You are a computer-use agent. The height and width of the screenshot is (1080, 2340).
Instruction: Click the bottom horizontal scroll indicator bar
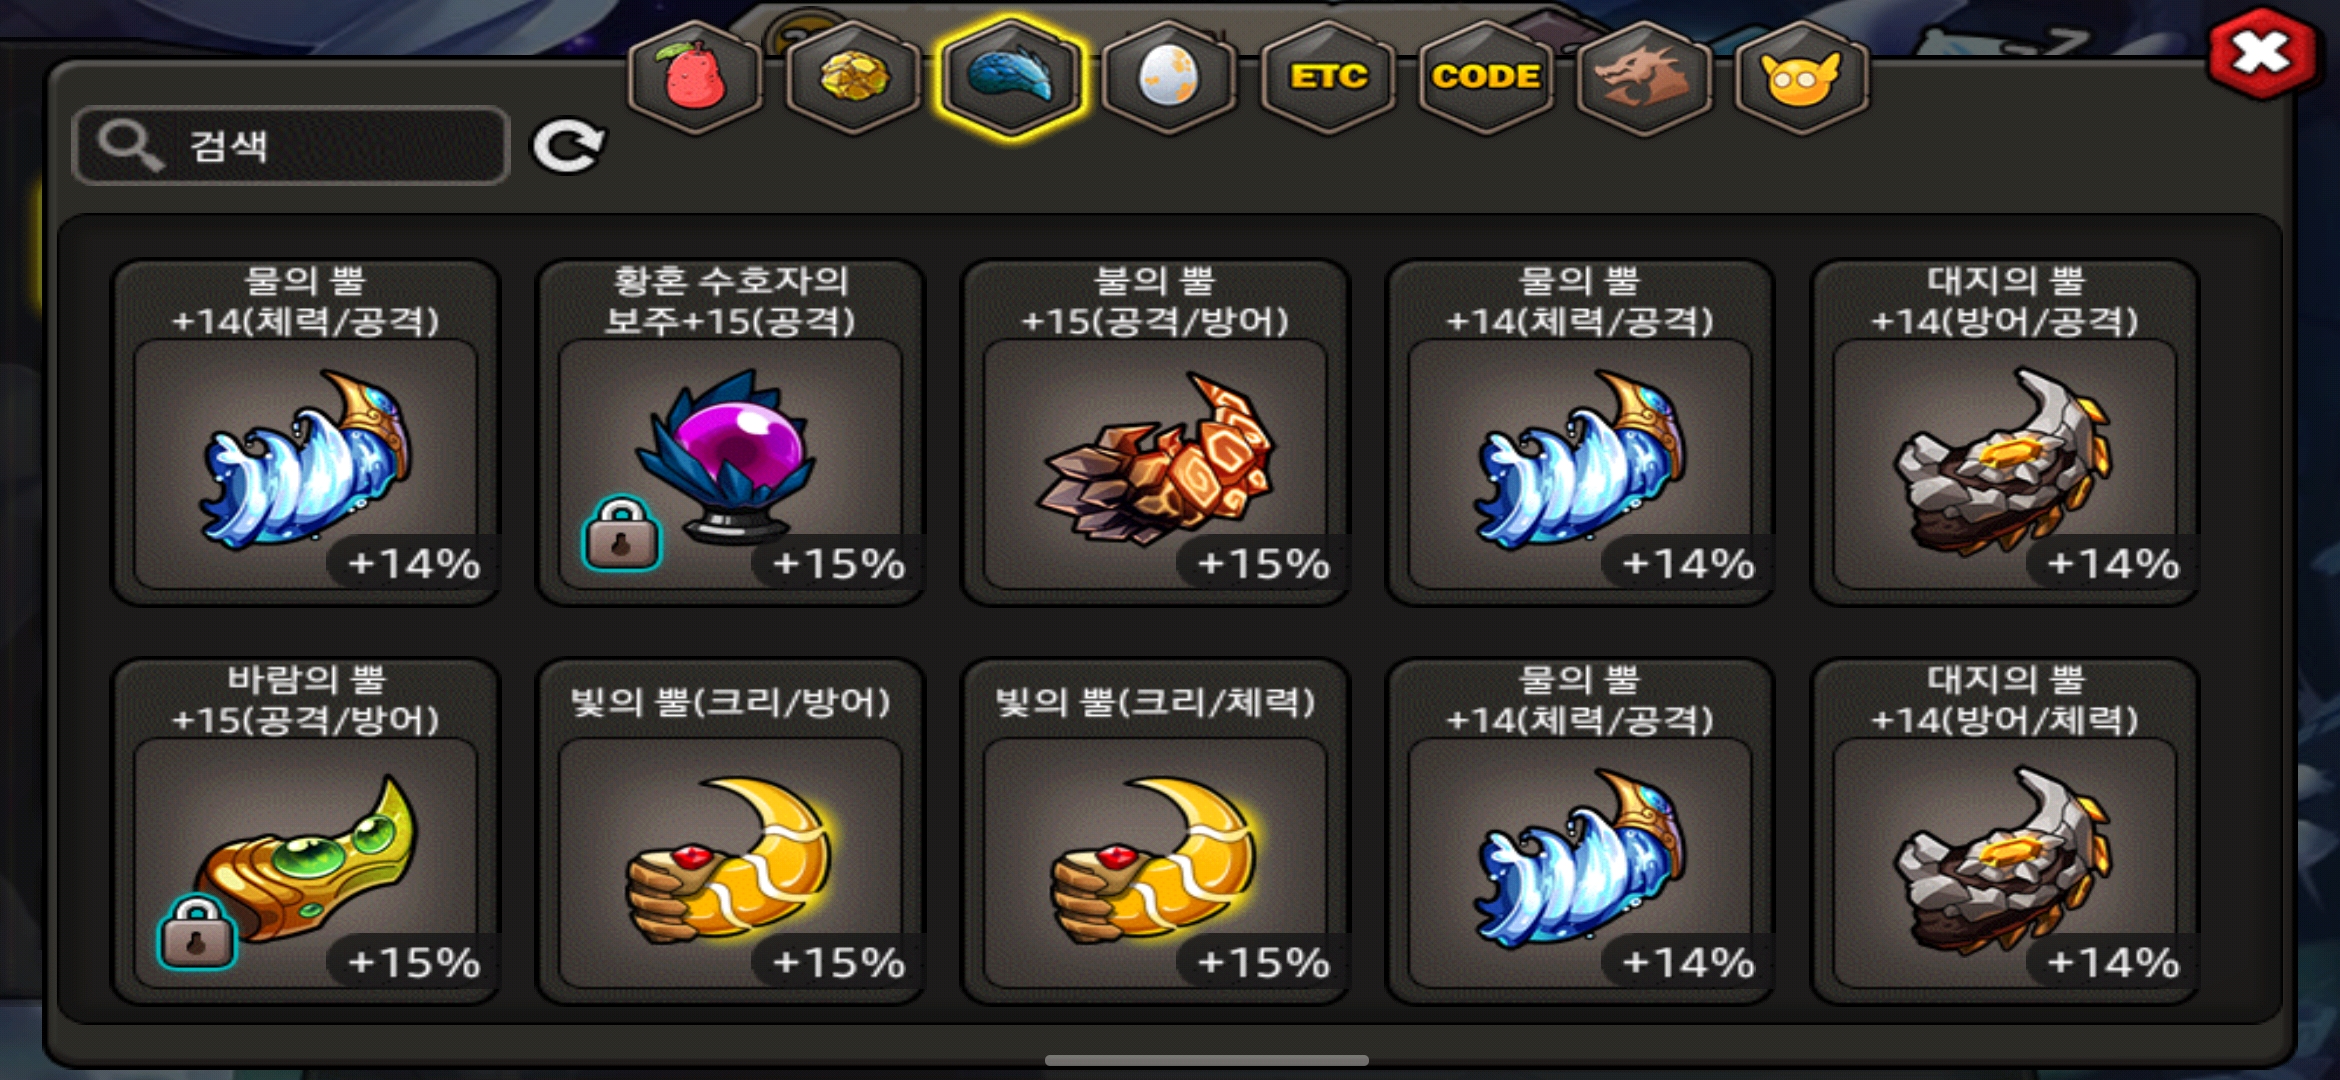coord(1206,1060)
